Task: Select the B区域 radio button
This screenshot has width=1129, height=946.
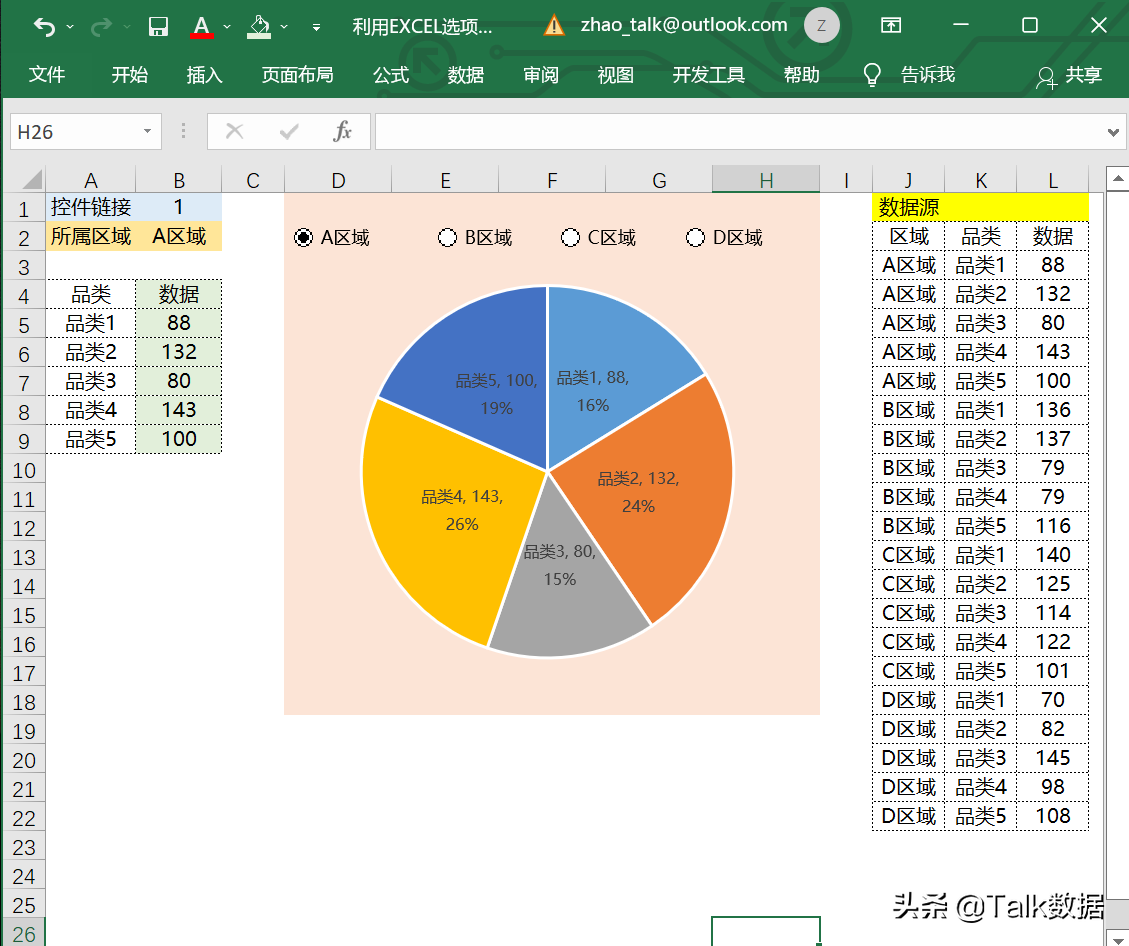Action: (447, 238)
